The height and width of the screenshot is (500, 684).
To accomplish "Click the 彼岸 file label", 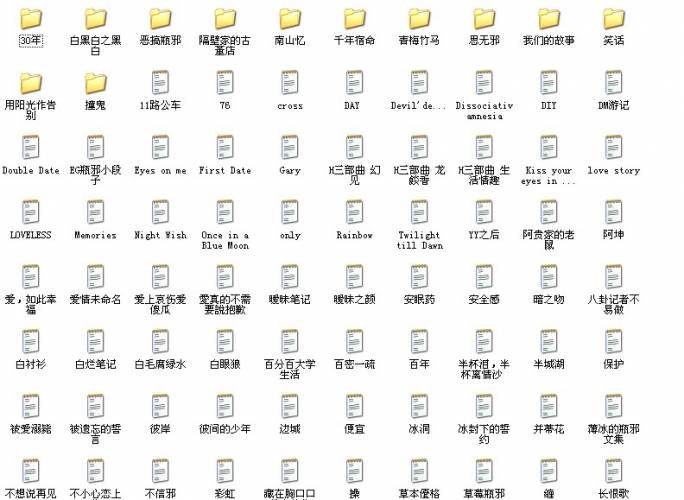I will coord(160,429).
